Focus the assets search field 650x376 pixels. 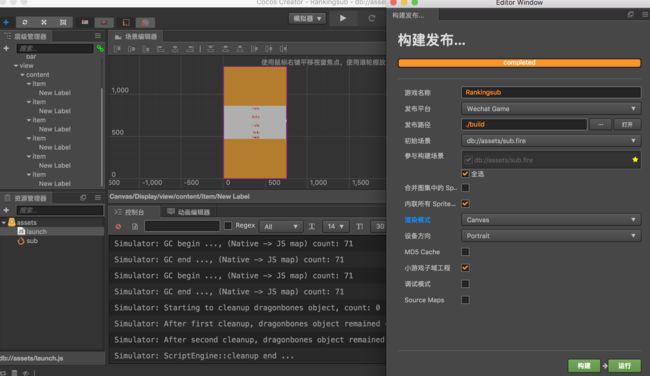point(60,210)
